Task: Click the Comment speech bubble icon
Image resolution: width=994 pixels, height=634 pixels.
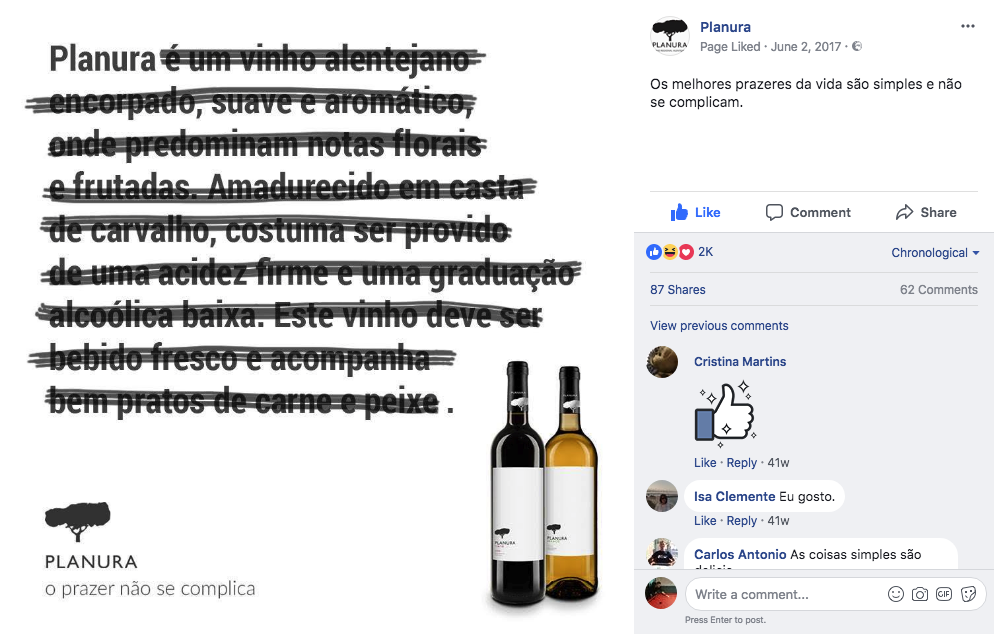Action: coord(774,212)
